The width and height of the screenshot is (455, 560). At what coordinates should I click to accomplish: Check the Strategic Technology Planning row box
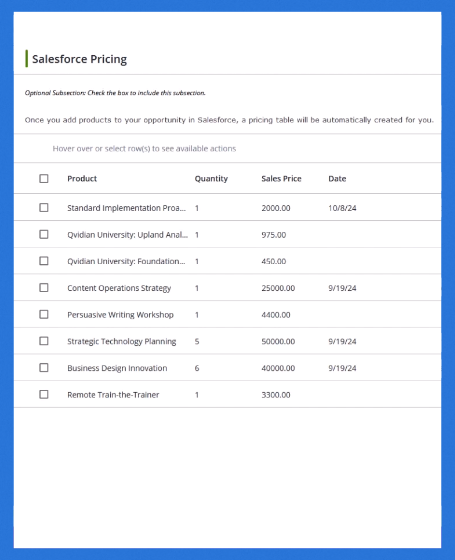44,341
